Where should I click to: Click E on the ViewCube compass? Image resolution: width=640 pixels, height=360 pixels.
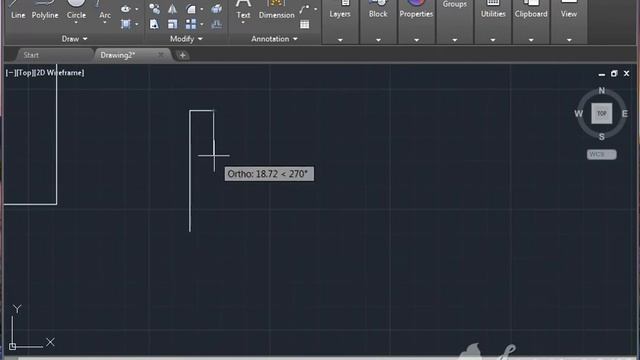(x=624, y=113)
